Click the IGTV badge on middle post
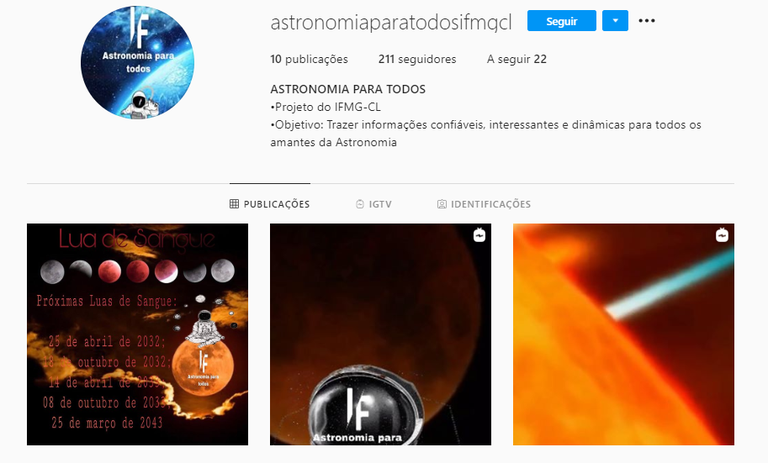Viewport: 768px width, 463px height. click(480, 235)
